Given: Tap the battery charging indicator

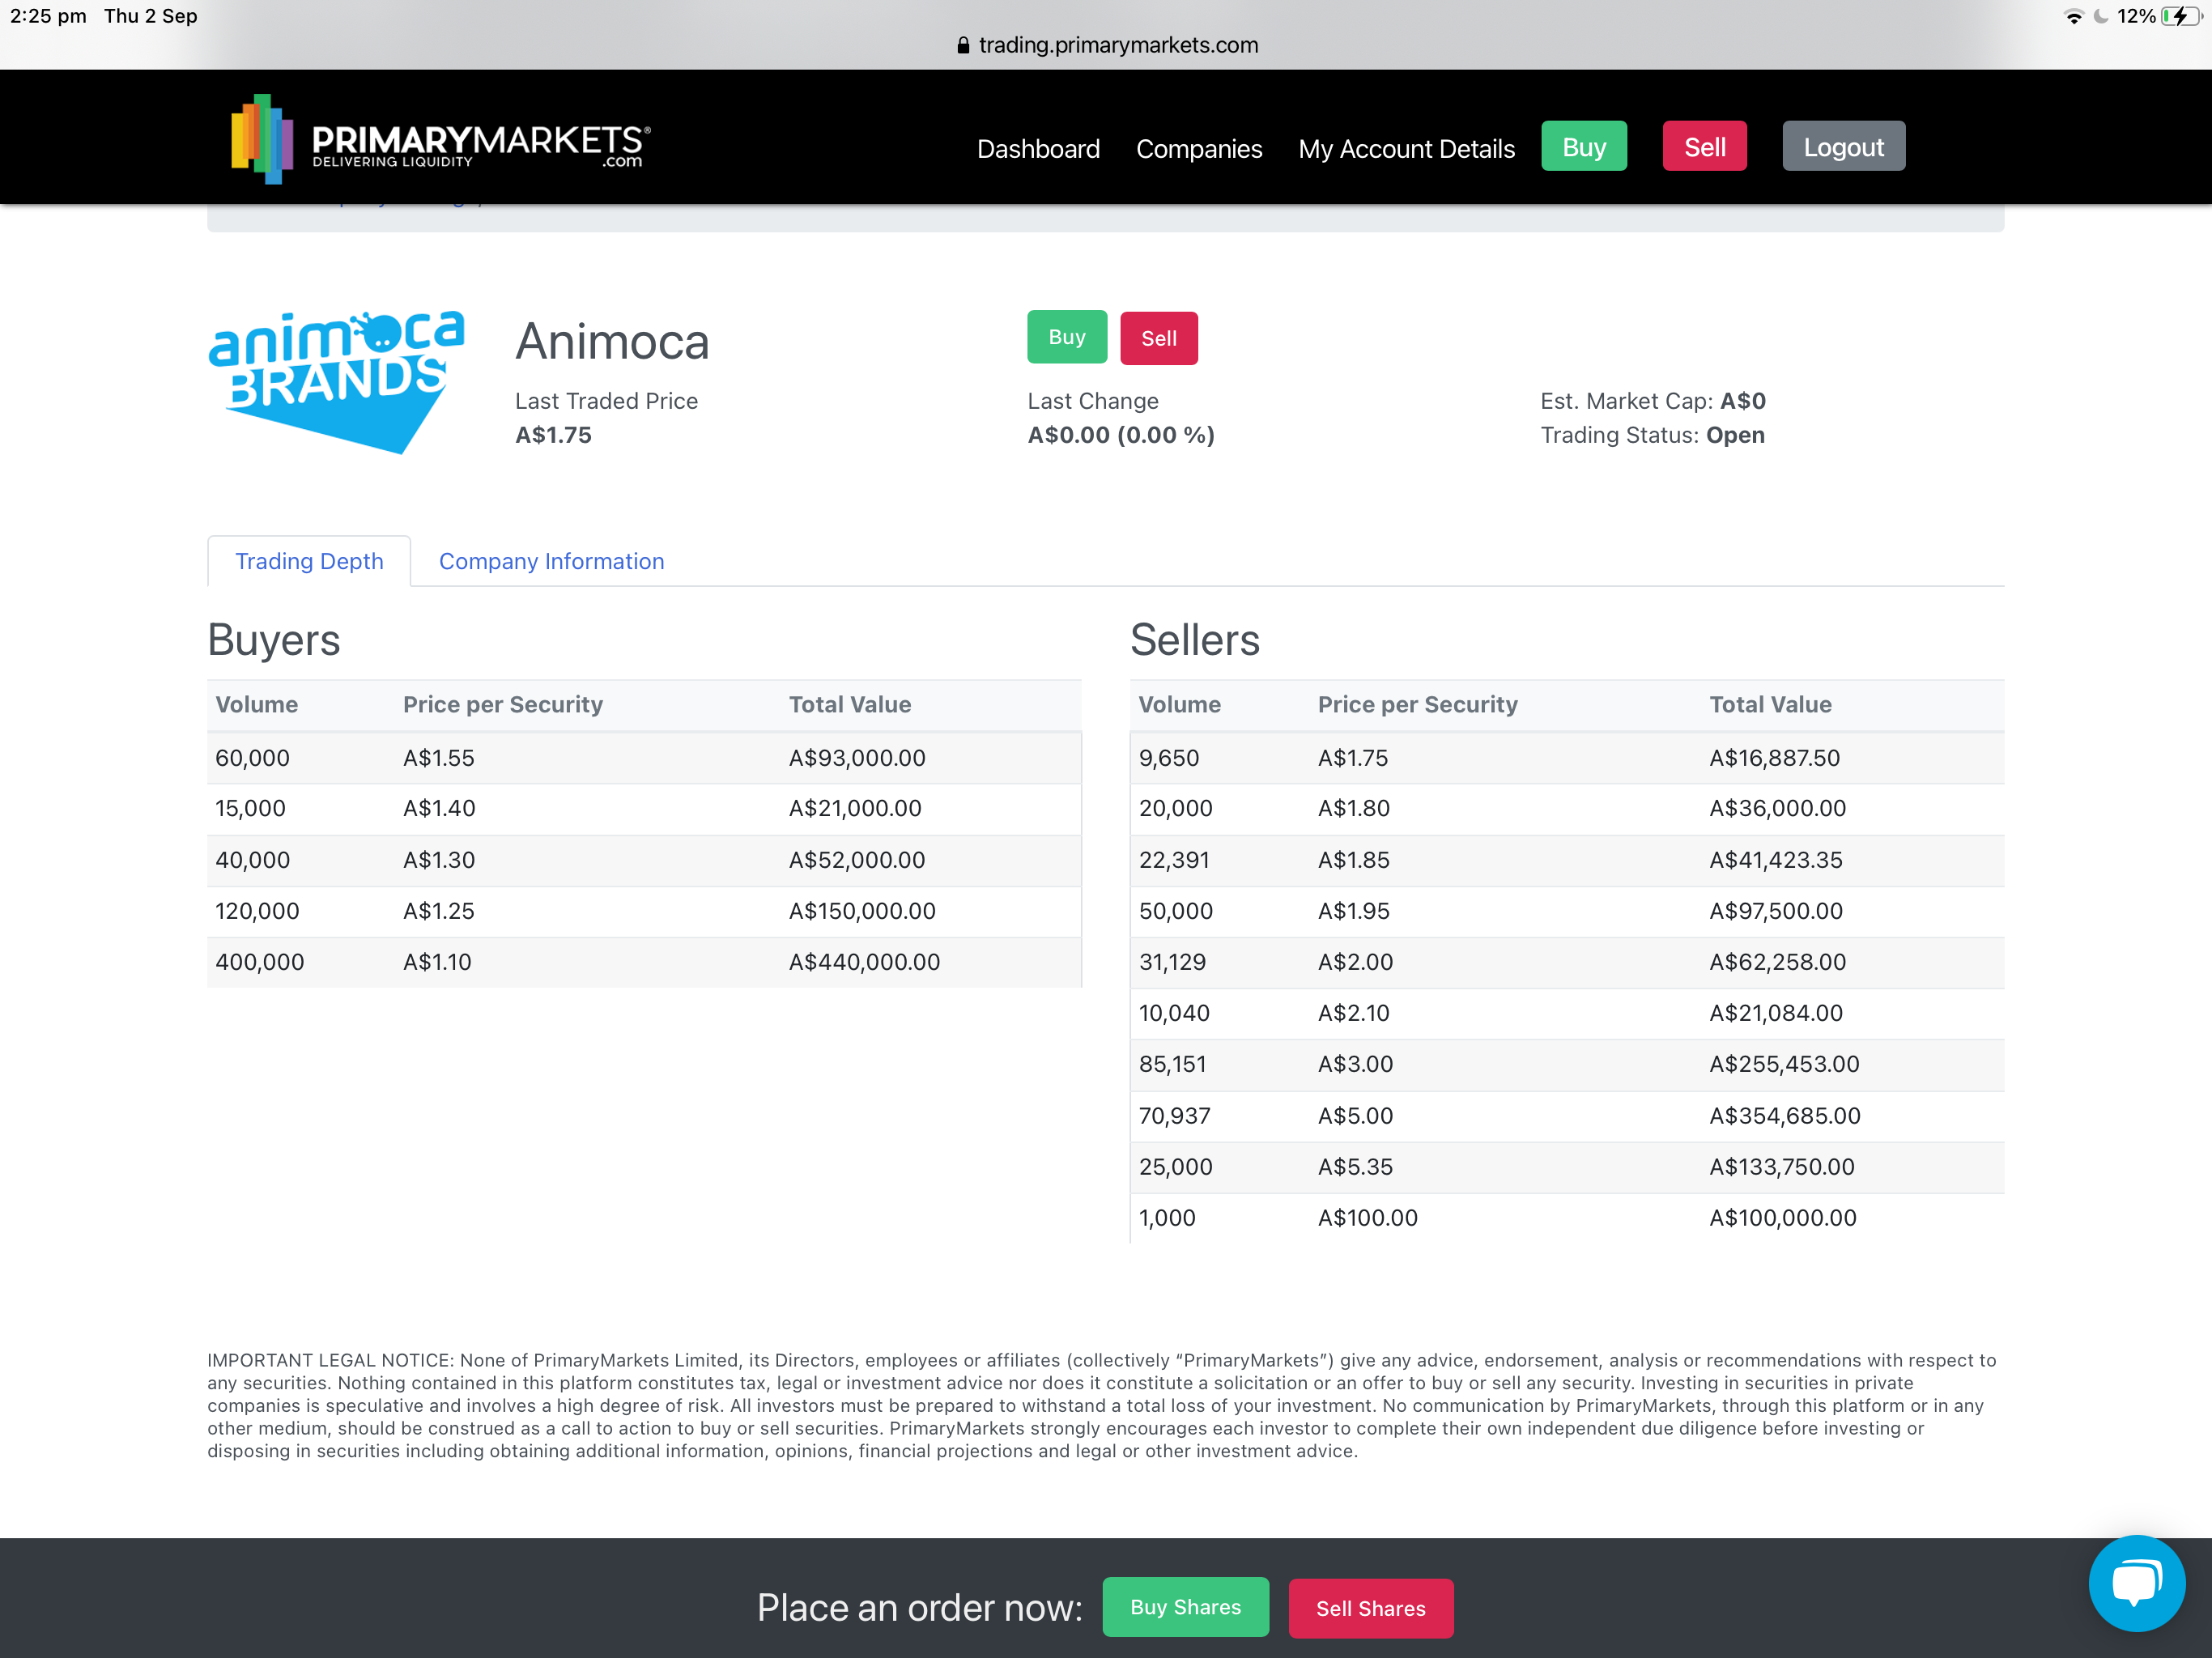Looking at the screenshot, I should coord(2181,16).
